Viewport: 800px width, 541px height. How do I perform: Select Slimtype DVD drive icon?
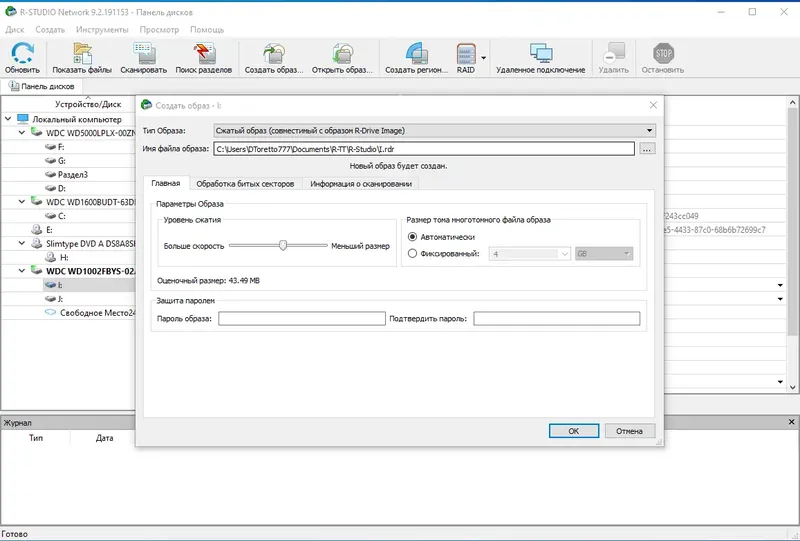tap(36, 243)
